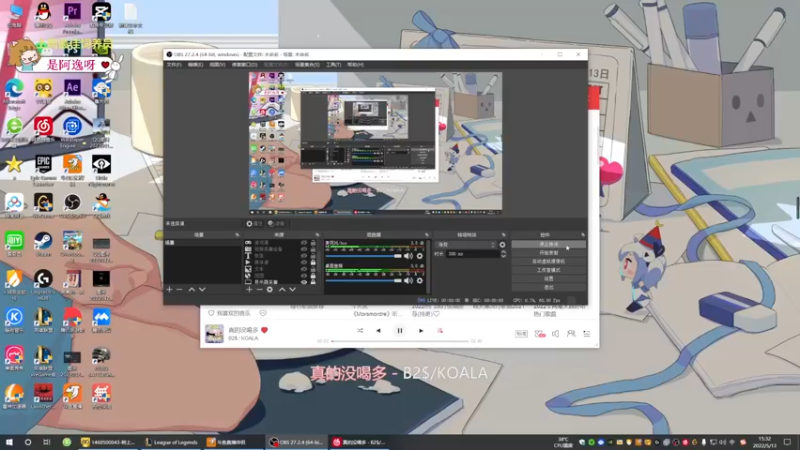
Task: Enable 工作室模式 studio mode
Action: coord(548,270)
